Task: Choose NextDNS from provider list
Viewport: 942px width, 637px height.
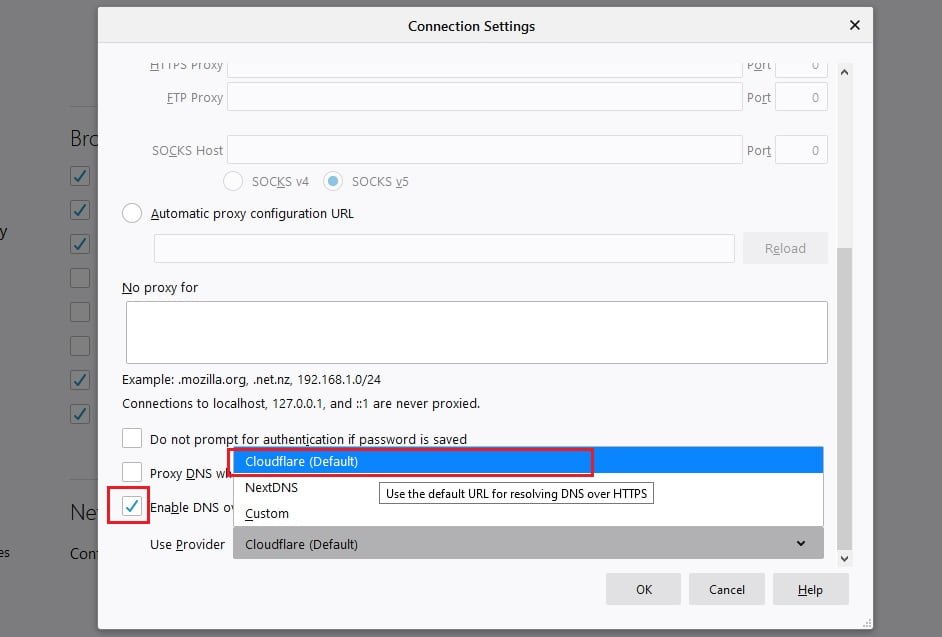Action: 272,487
